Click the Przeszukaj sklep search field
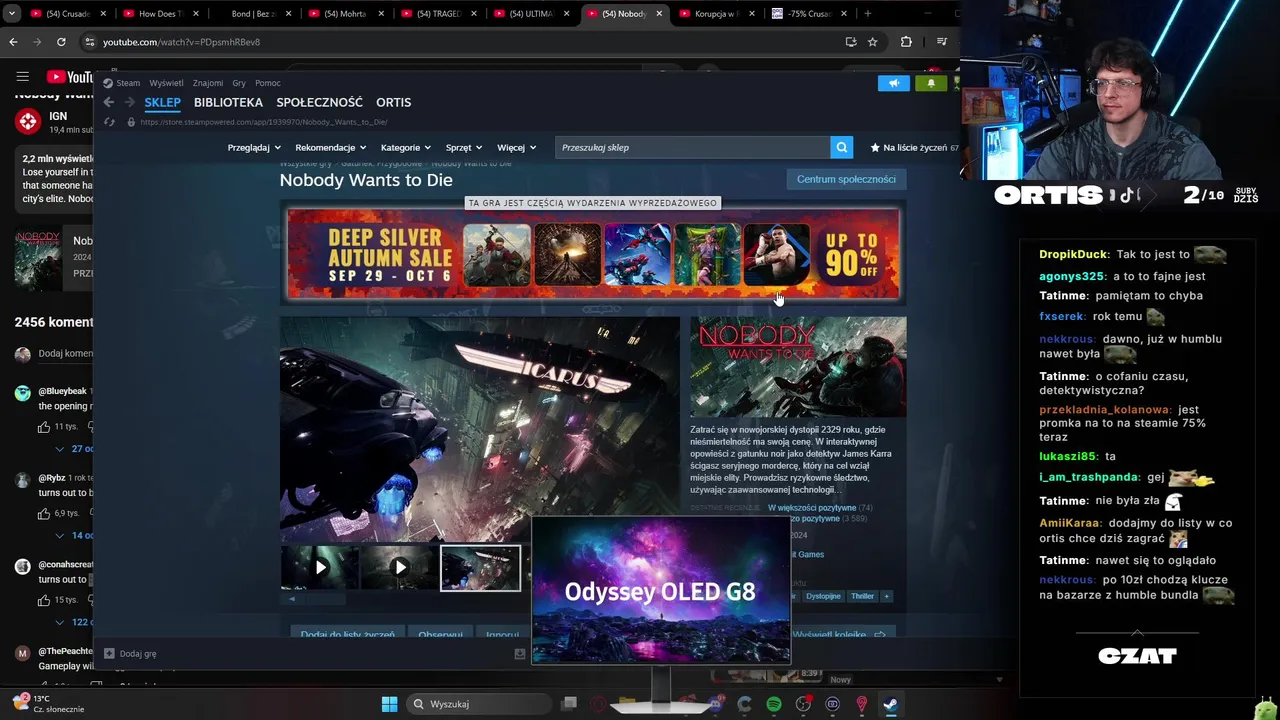The height and width of the screenshot is (720, 1280). tap(693, 147)
